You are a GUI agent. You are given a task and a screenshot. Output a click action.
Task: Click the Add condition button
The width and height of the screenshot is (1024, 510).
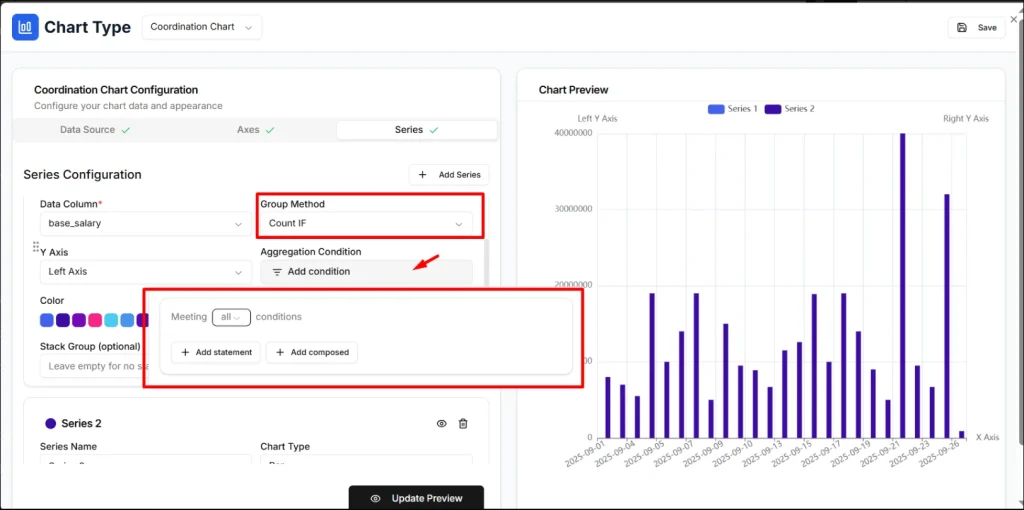[366, 272]
